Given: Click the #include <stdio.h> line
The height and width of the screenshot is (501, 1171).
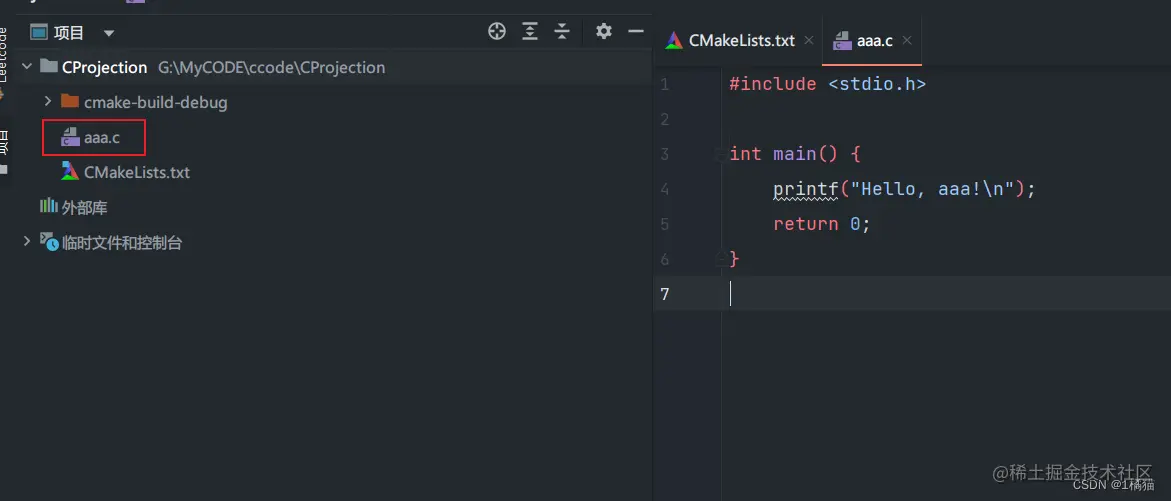Looking at the screenshot, I should point(827,84).
